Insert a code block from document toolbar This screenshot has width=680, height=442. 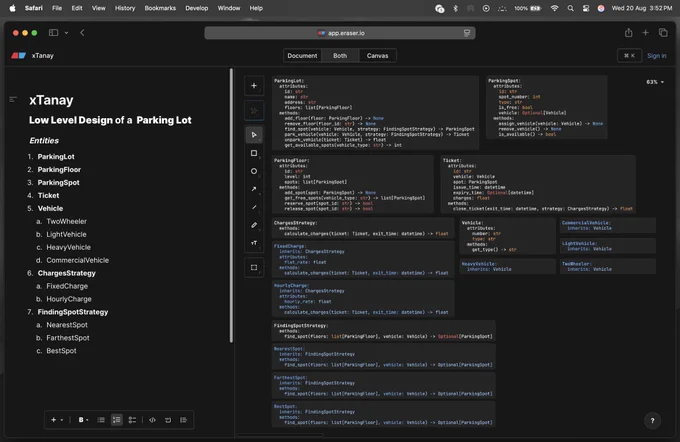point(153,420)
